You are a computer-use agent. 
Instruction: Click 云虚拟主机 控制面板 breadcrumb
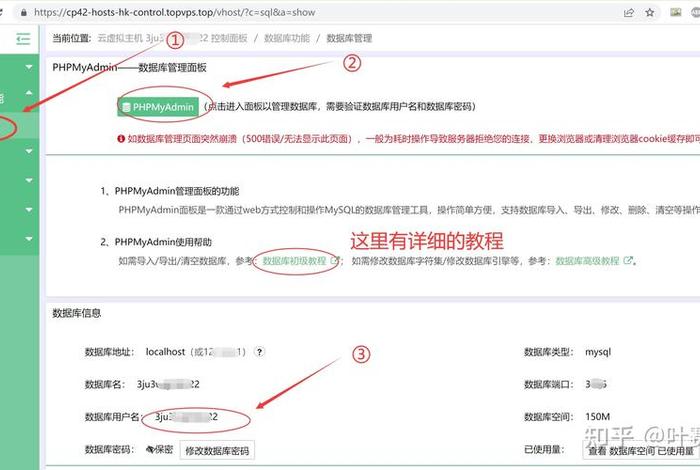(172, 38)
